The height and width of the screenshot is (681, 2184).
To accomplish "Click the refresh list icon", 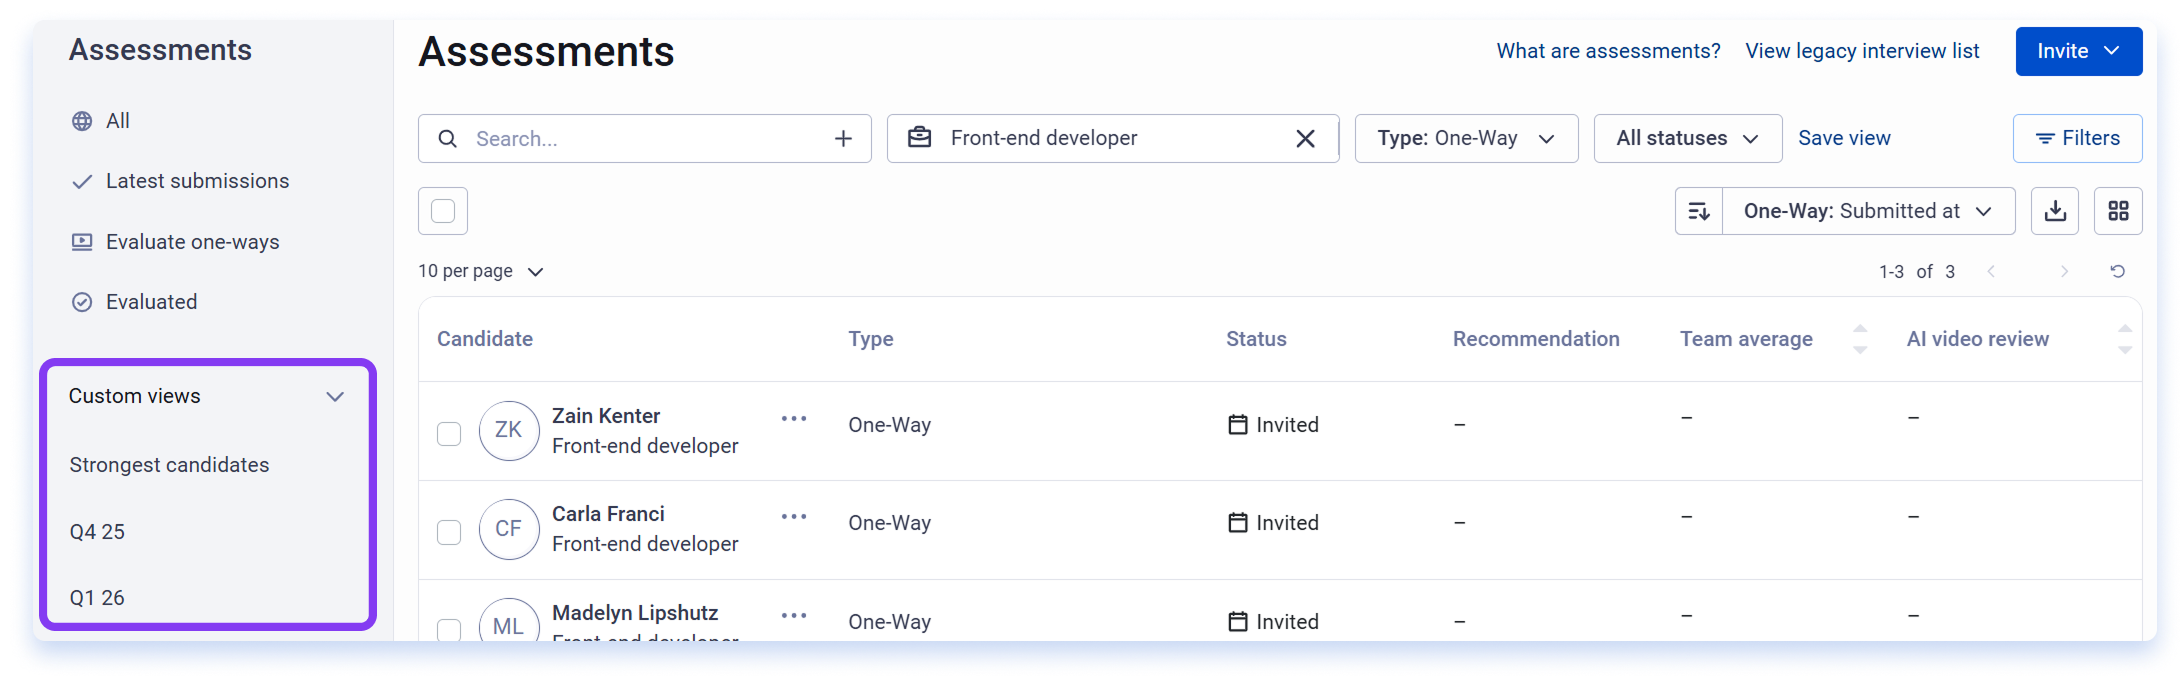I will coord(2118,271).
